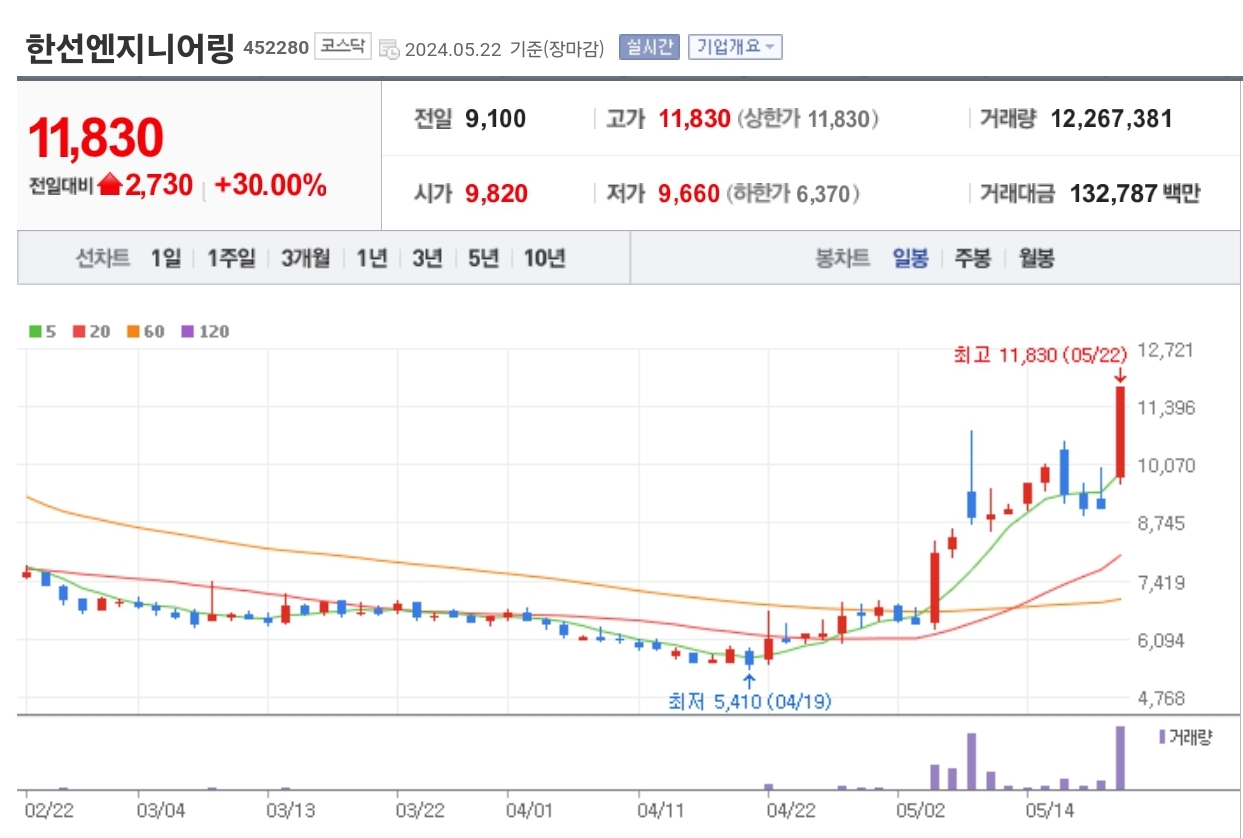Click the 거래대금 132,787 백만 value
This screenshot has width=1243, height=838.
[x=1135, y=194]
